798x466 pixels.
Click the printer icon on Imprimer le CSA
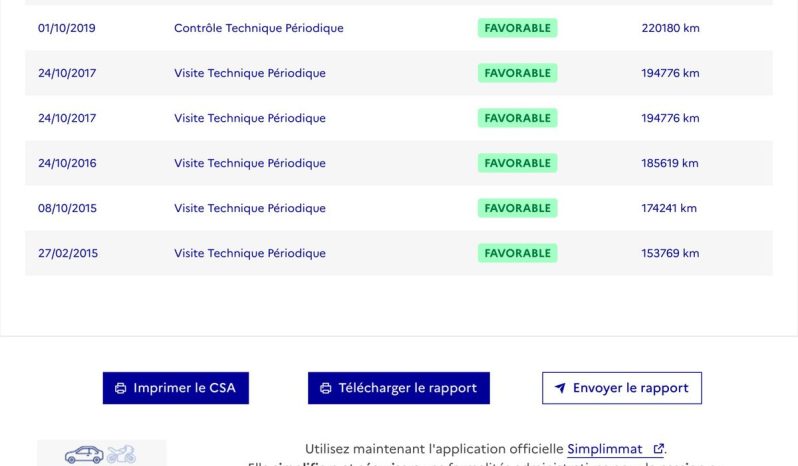[x=121, y=388]
